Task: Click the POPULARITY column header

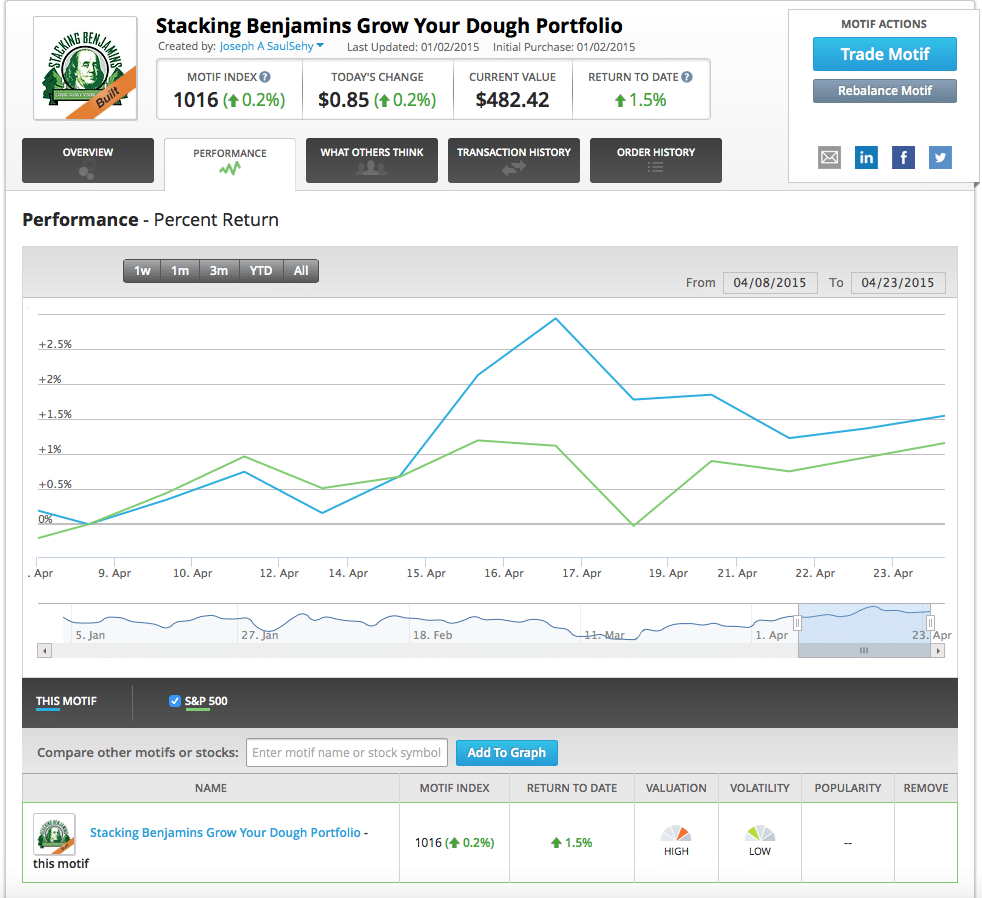Action: 848,788
